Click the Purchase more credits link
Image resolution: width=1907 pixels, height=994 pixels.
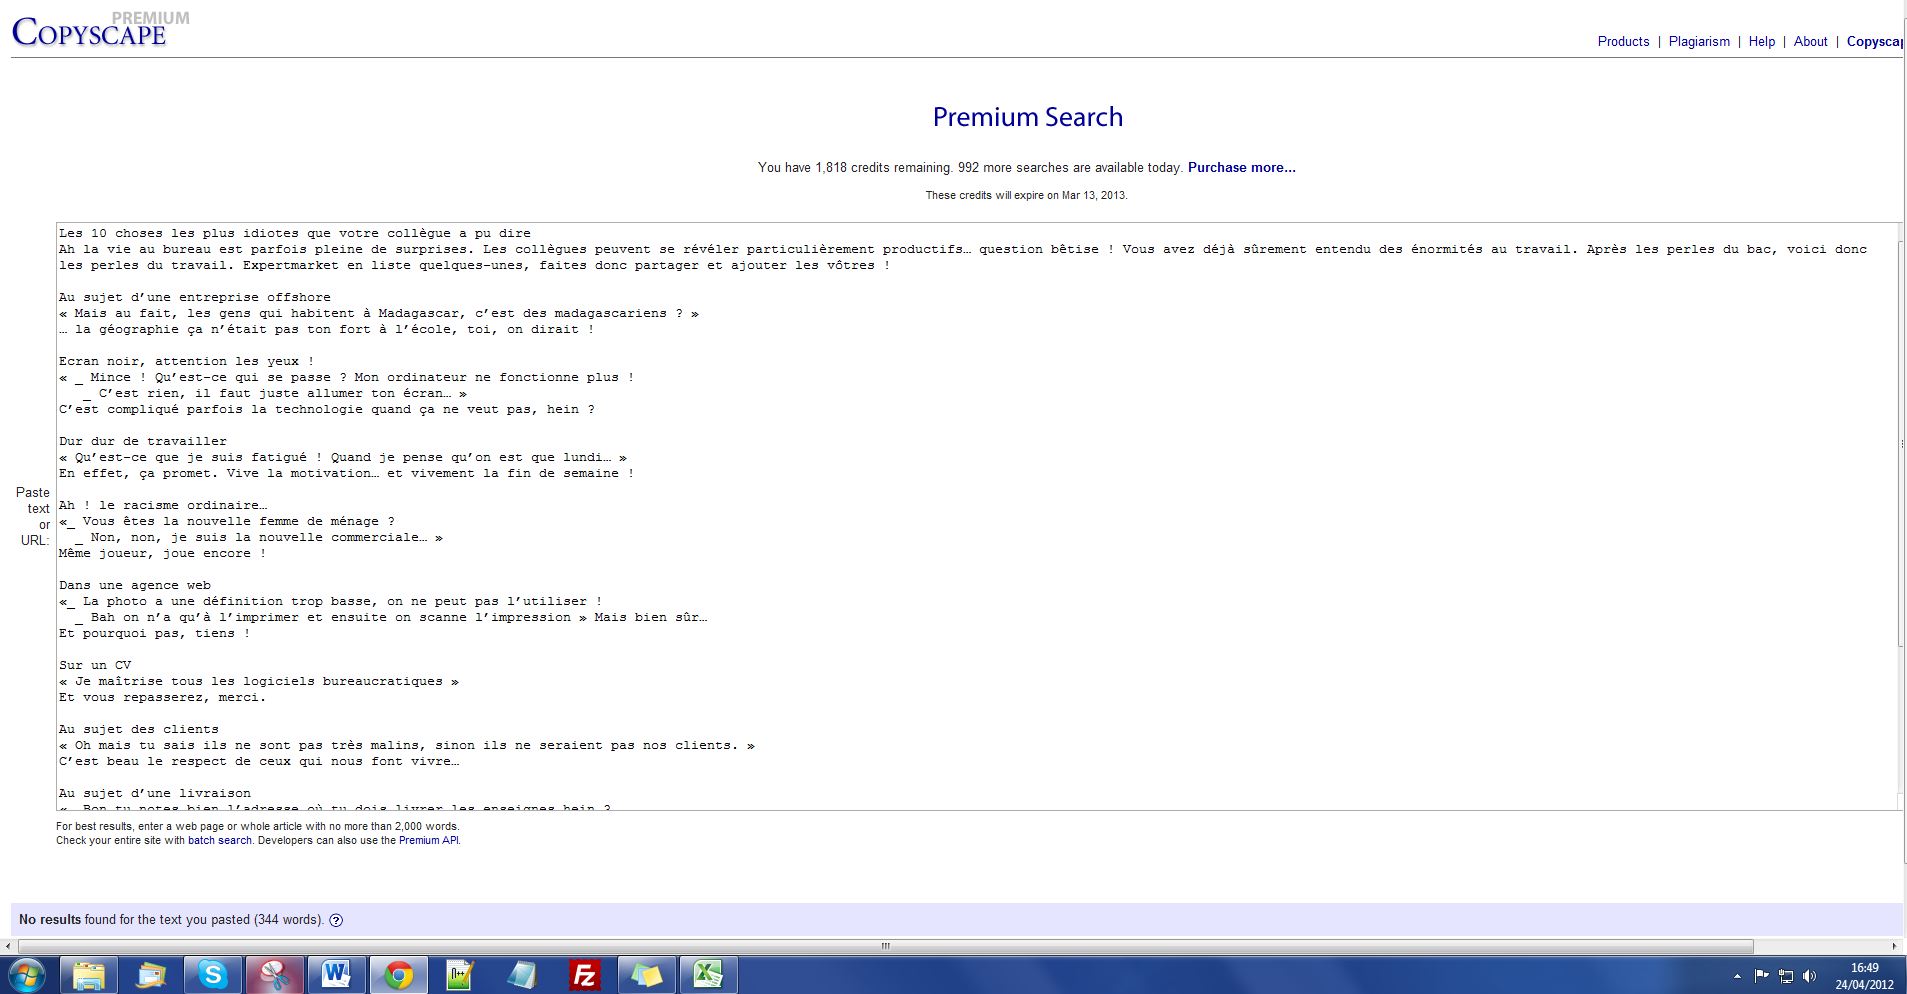point(1241,167)
